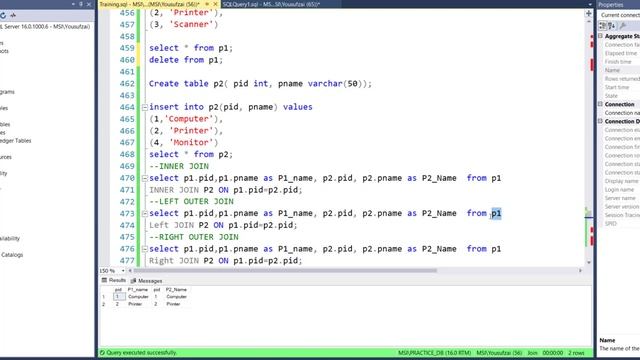Click the vertical scrollbar down arrow
Screen dimensions: 640x360
click(x=589, y=262)
